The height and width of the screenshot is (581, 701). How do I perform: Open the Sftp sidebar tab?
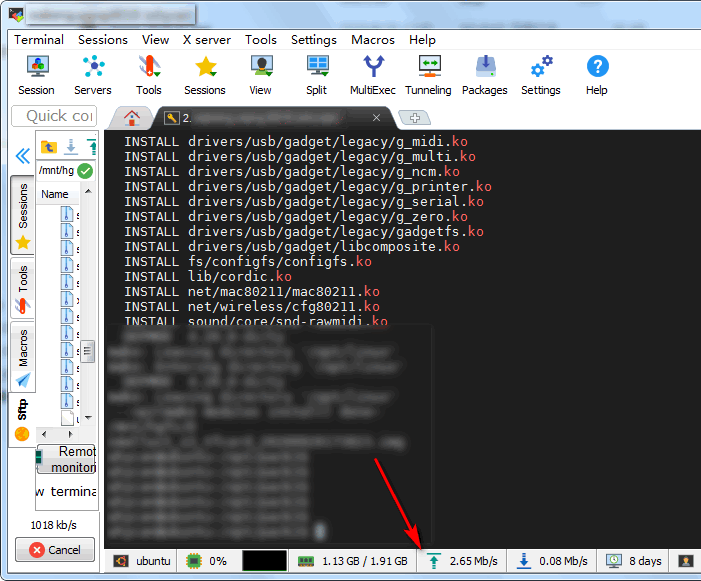[22, 419]
